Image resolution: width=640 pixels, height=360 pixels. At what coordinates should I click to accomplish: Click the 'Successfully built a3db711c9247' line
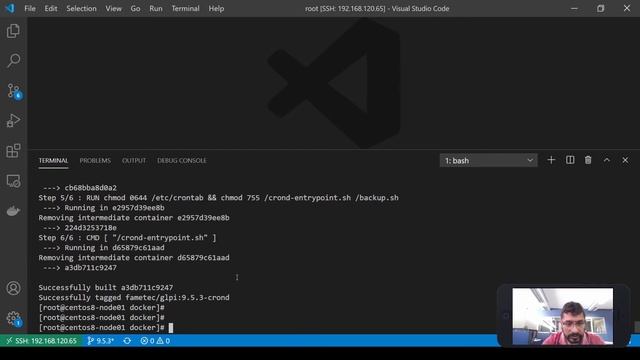pos(106,288)
